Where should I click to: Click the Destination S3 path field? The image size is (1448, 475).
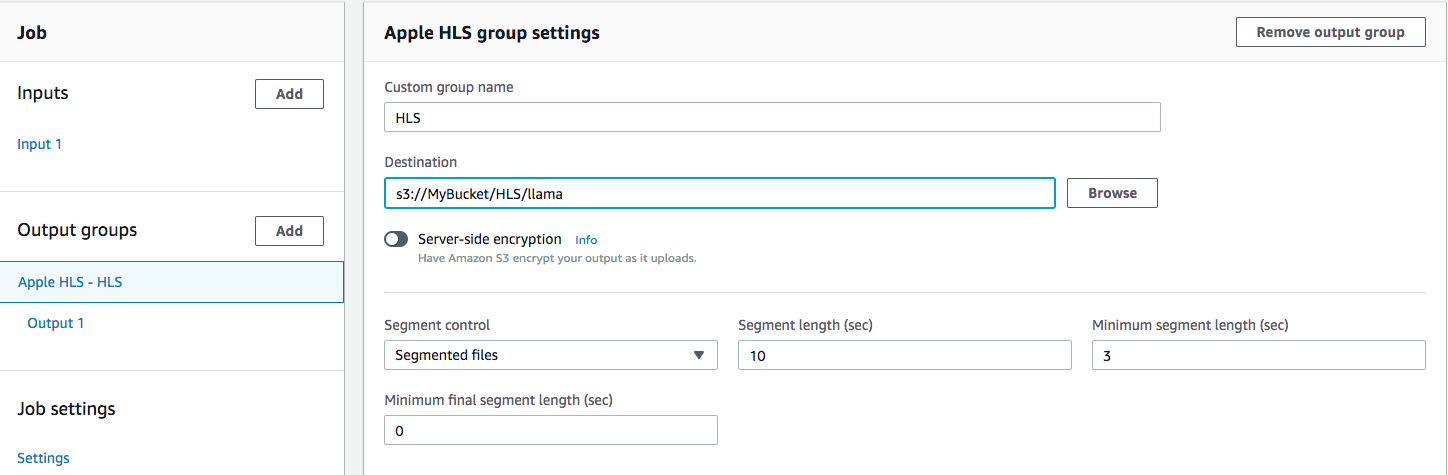720,193
